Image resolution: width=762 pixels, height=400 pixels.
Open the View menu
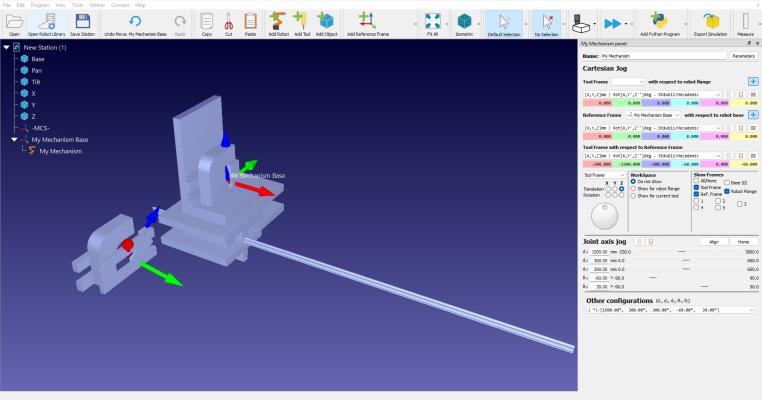pyautogui.click(x=60, y=5)
